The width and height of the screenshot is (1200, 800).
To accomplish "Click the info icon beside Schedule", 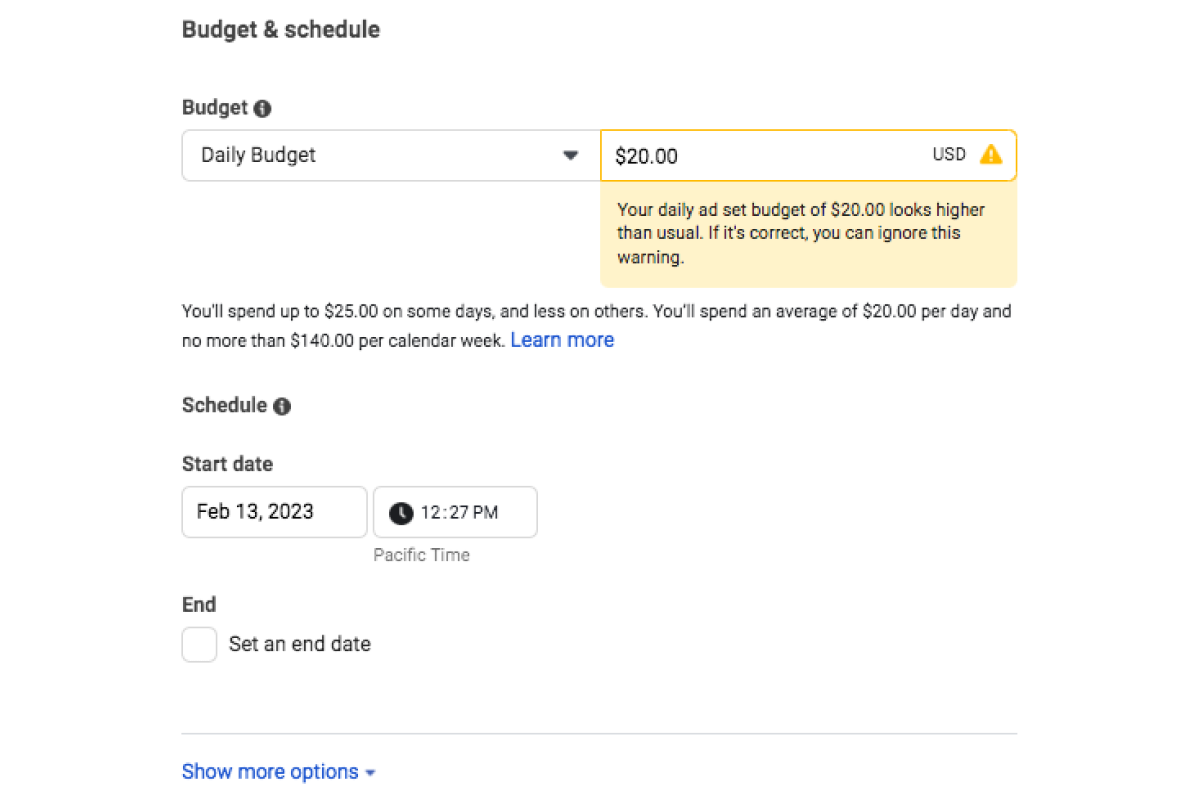I will point(282,406).
